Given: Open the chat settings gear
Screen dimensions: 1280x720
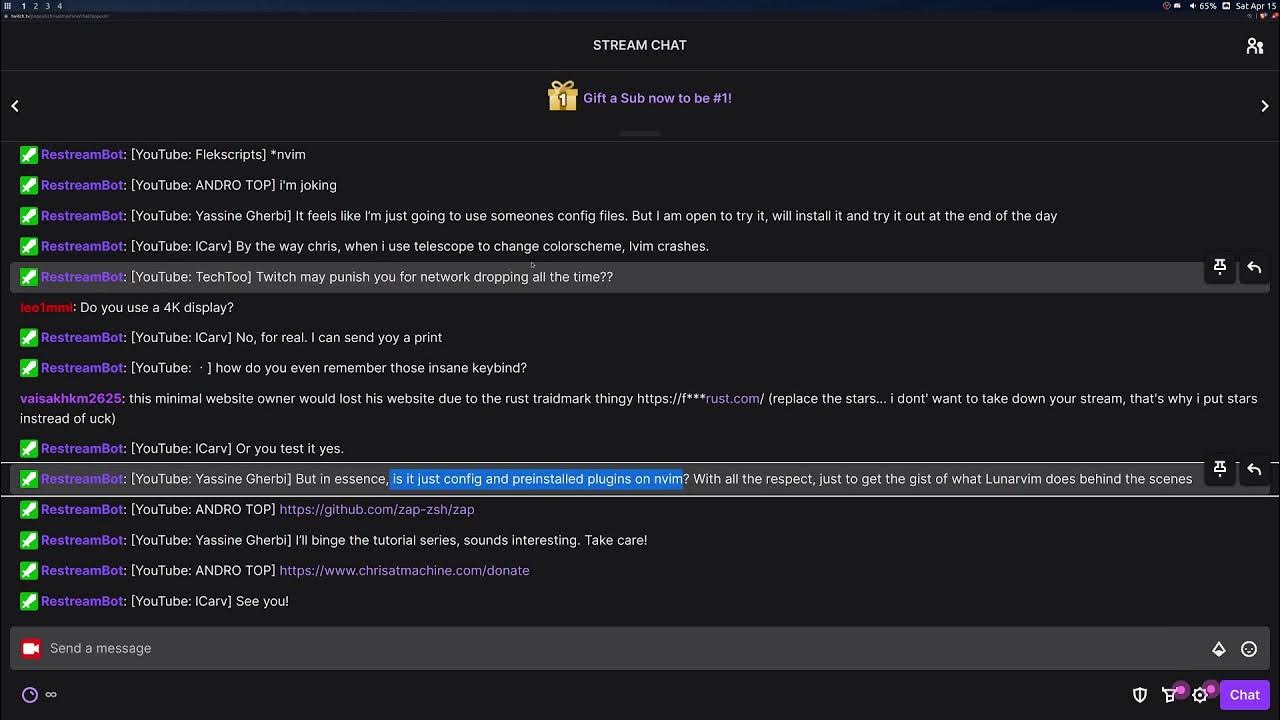Looking at the screenshot, I should (1200, 695).
